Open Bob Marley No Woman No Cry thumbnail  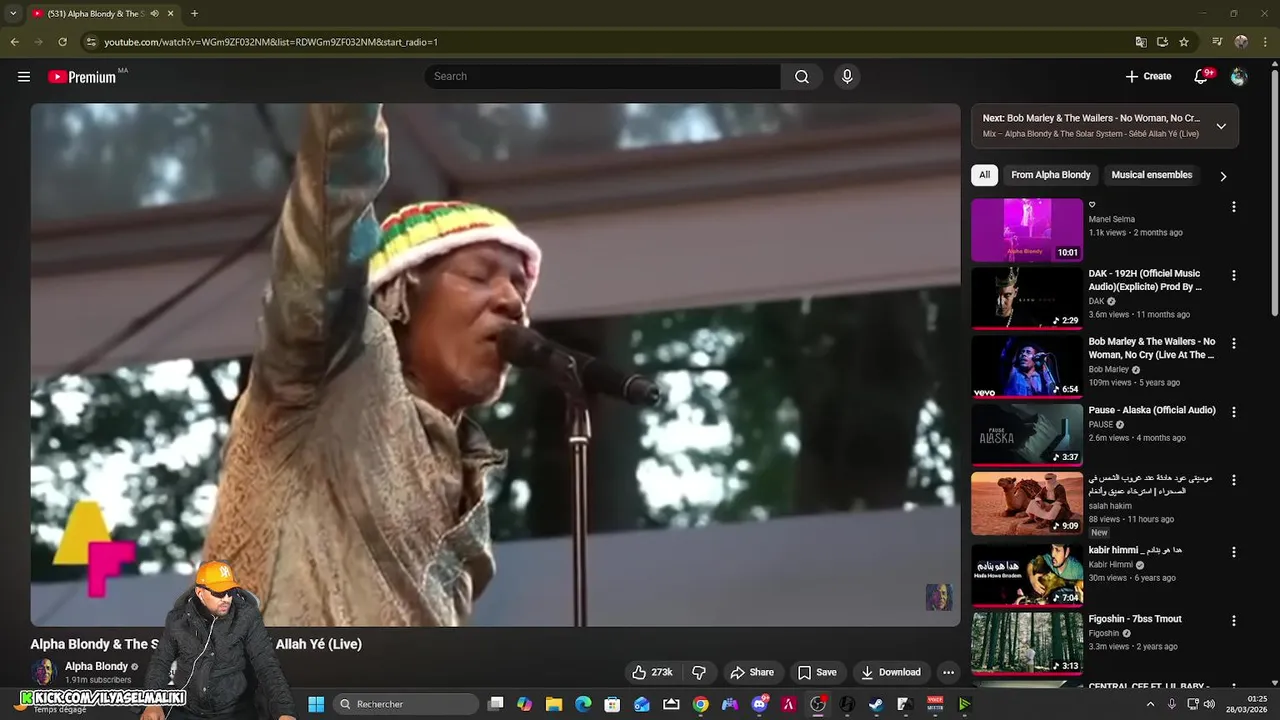1027,366
